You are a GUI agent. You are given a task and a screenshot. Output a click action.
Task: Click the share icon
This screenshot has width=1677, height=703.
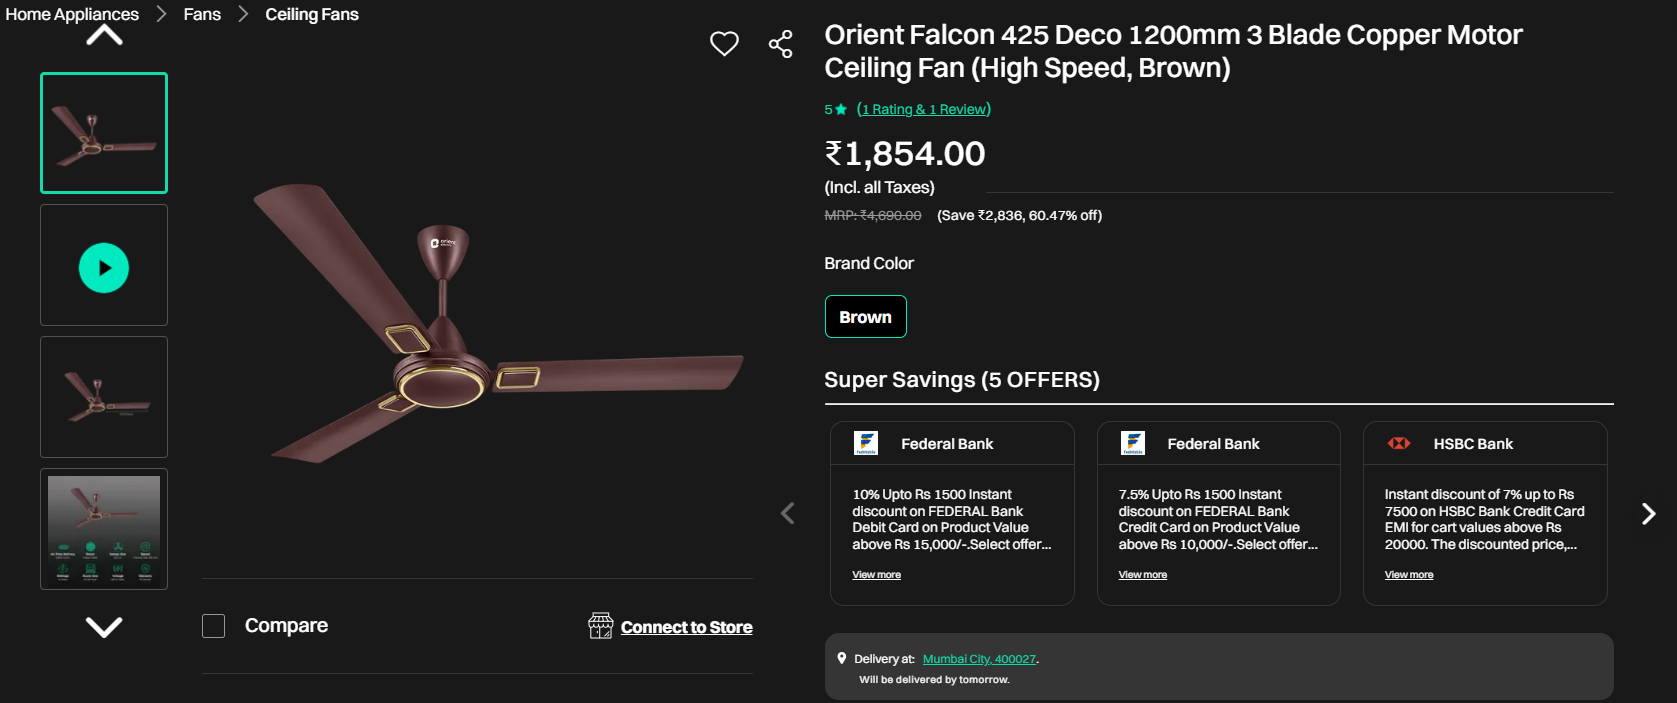(780, 44)
